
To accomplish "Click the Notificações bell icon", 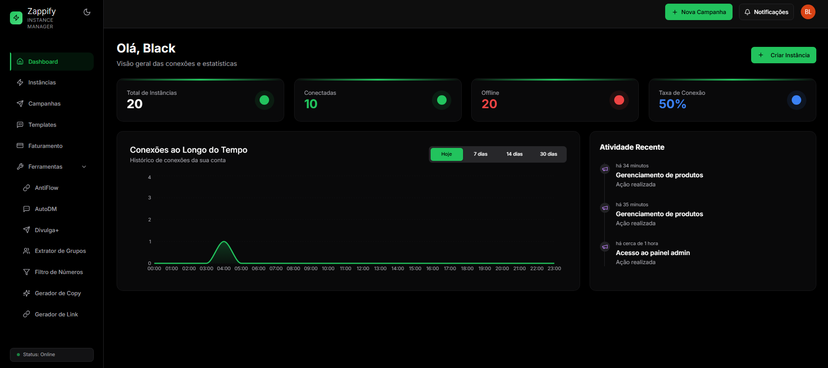I will (747, 12).
